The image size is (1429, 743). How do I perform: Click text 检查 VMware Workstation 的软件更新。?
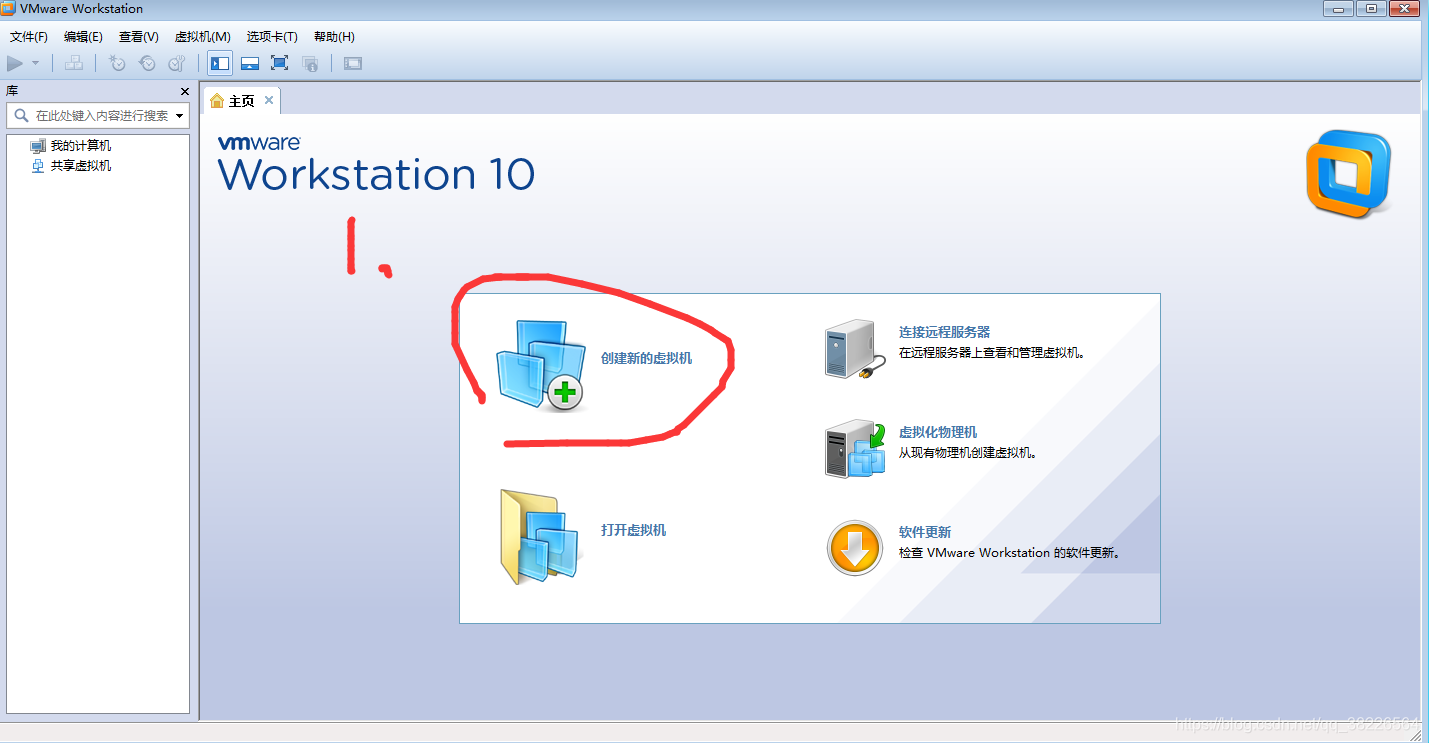(1010, 553)
